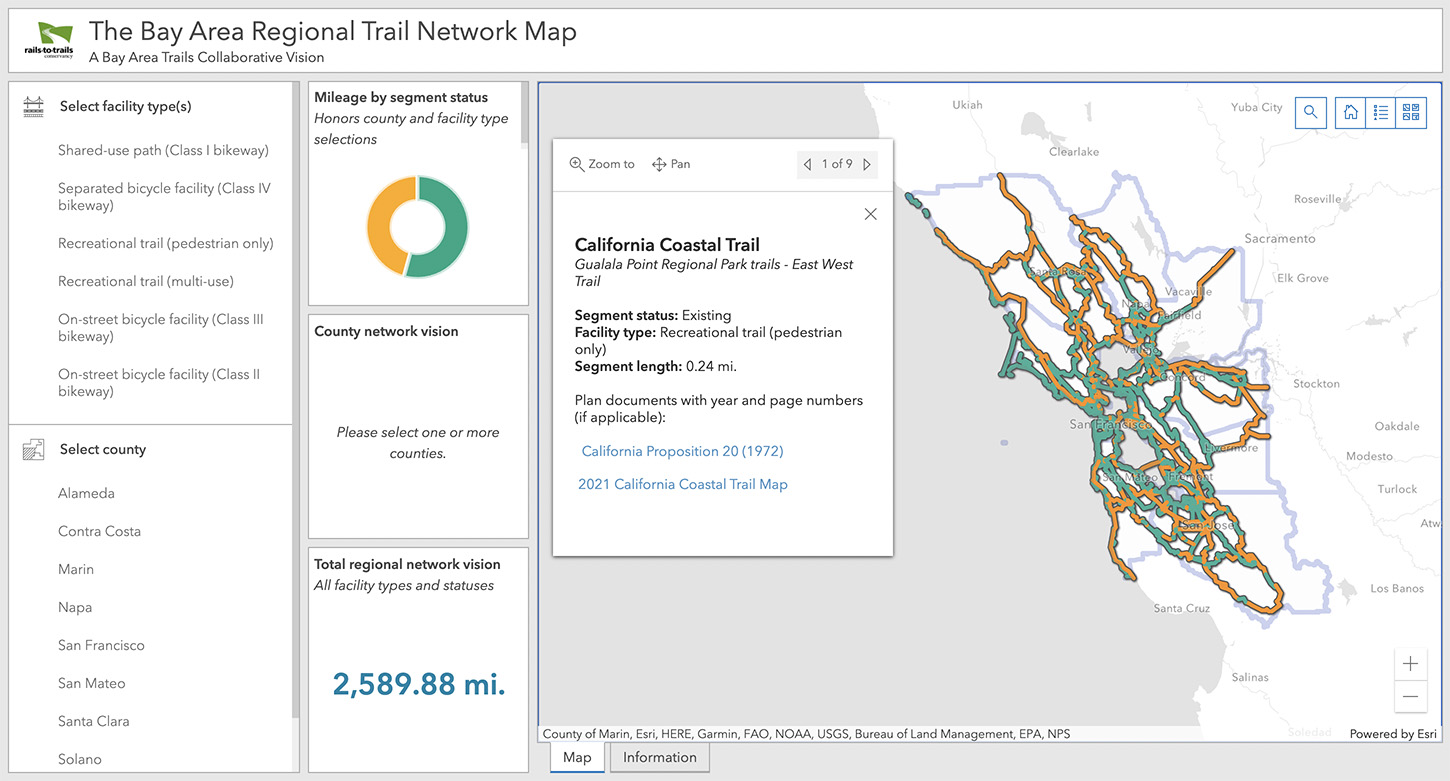Activate Pan mode in the popup
Viewport: 1450px width, 781px height.
671,163
